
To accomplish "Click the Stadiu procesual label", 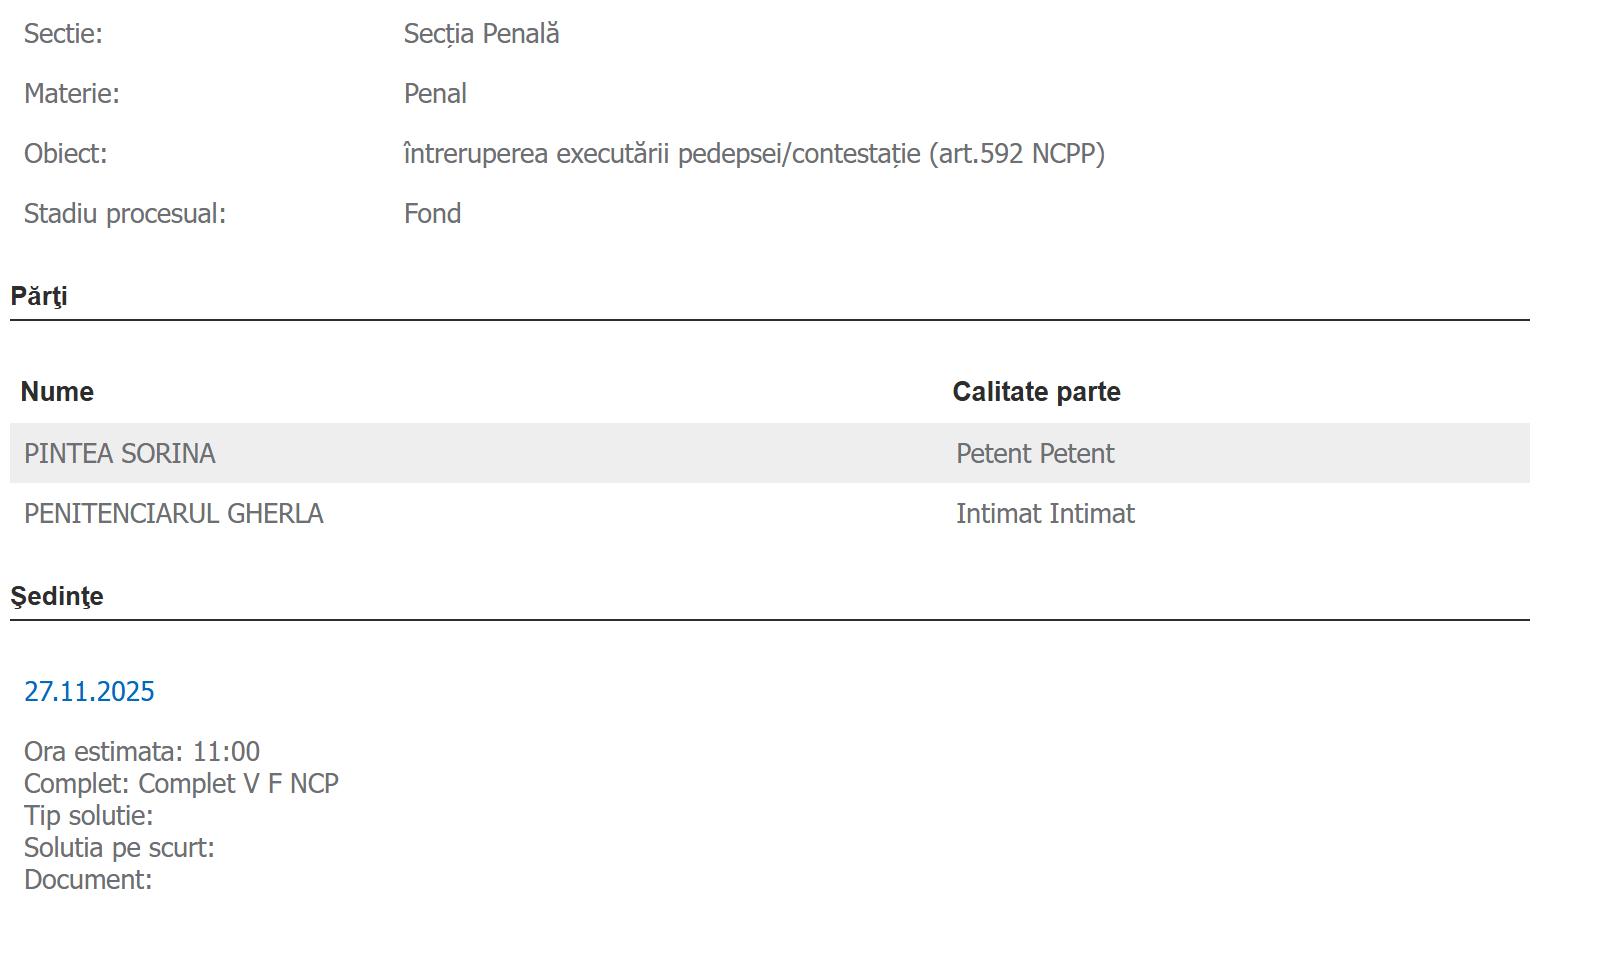I will coord(125,214).
